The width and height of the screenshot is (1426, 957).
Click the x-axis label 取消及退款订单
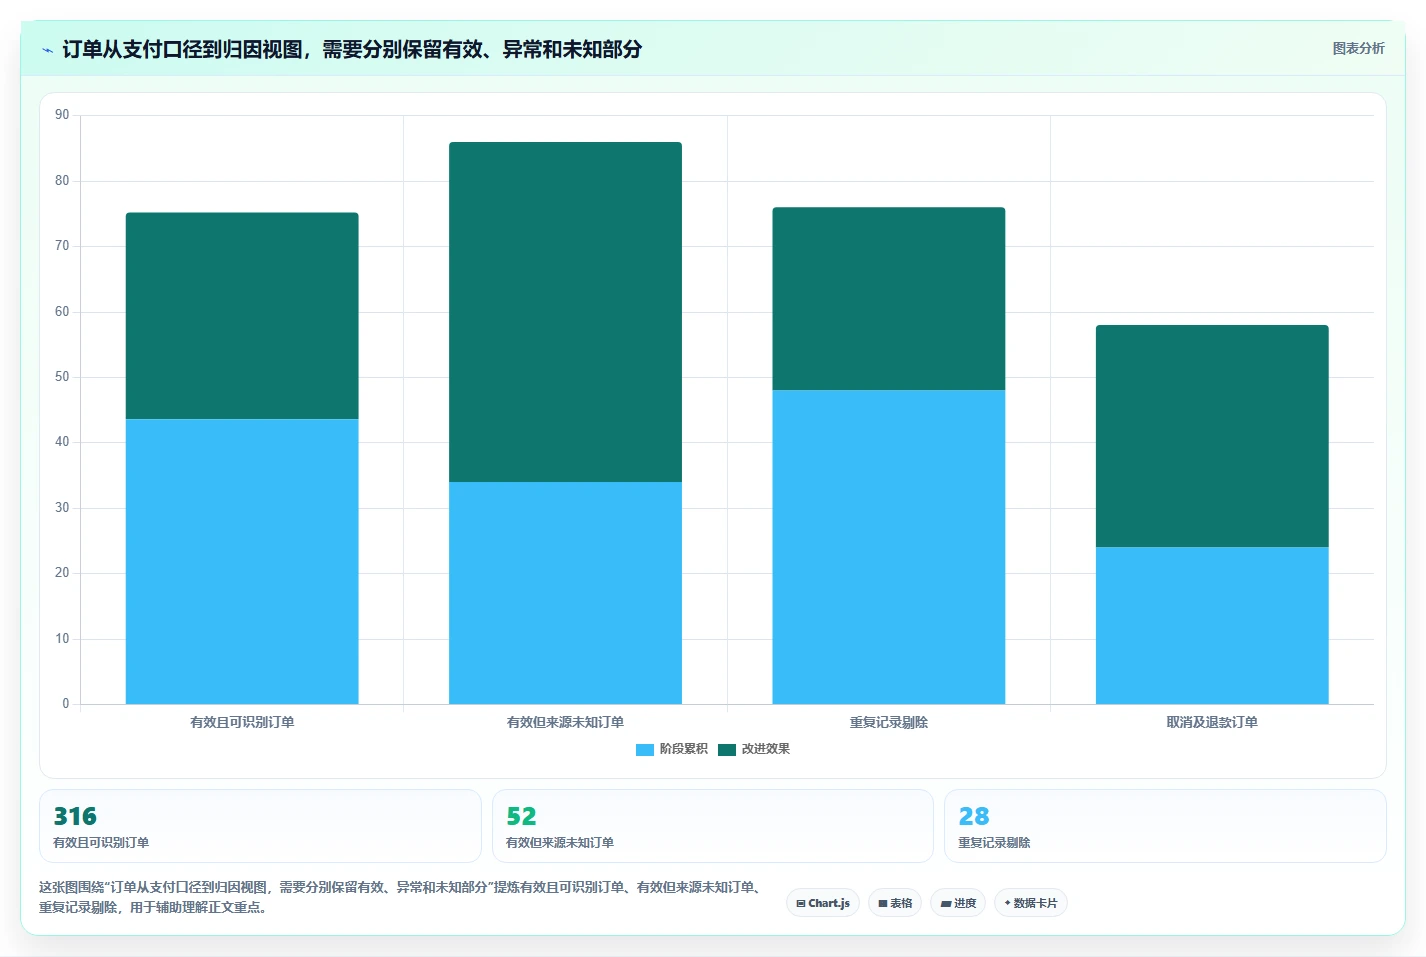(1212, 722)
